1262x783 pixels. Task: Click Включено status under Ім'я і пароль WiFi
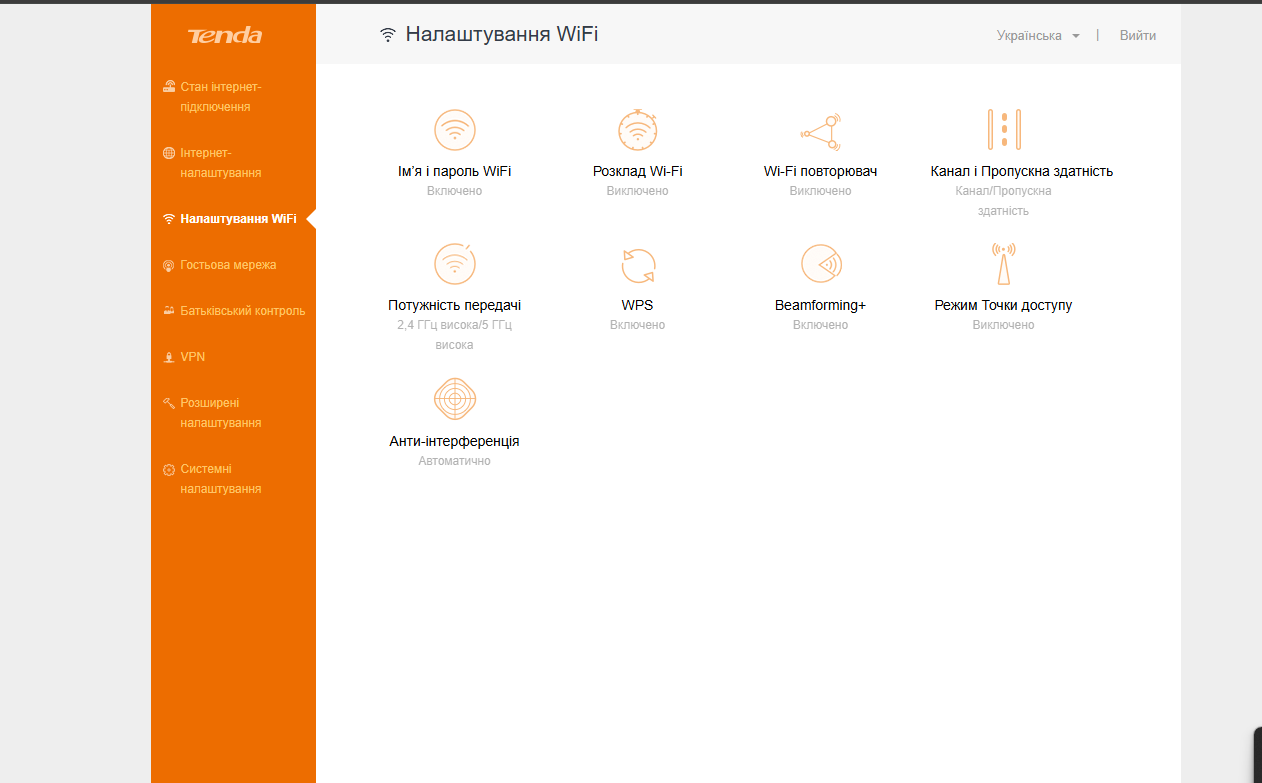pyautogui.click(x=455, y=191)
